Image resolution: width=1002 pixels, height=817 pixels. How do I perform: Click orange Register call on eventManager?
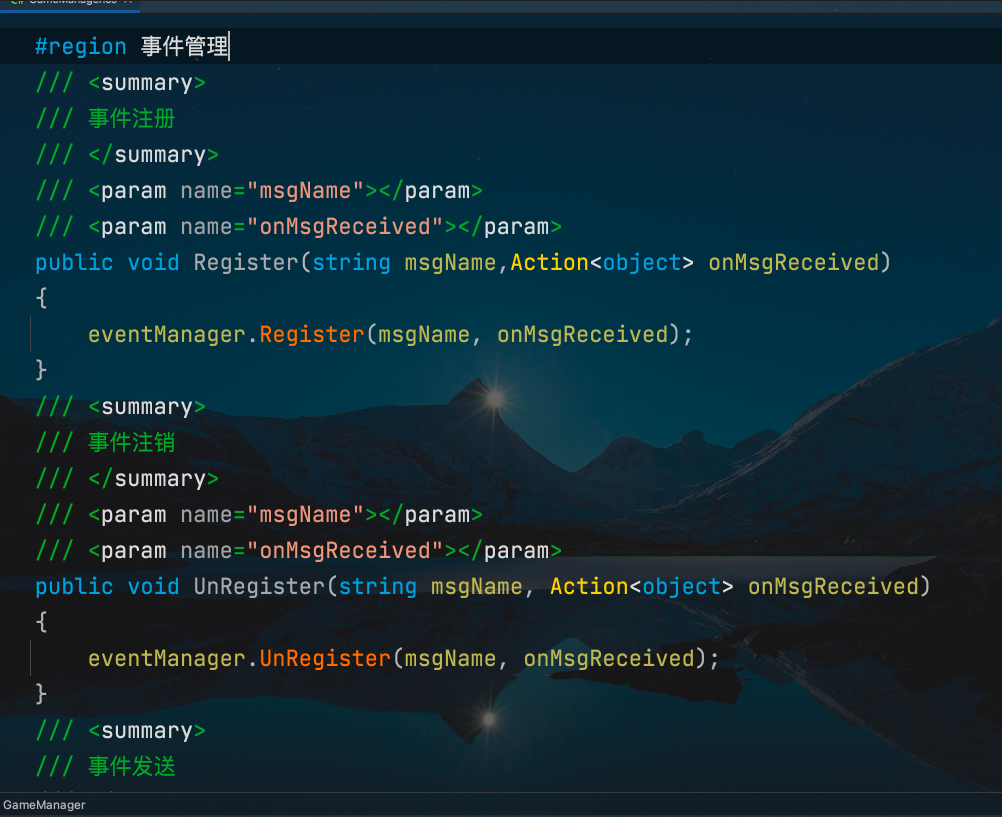312,335
